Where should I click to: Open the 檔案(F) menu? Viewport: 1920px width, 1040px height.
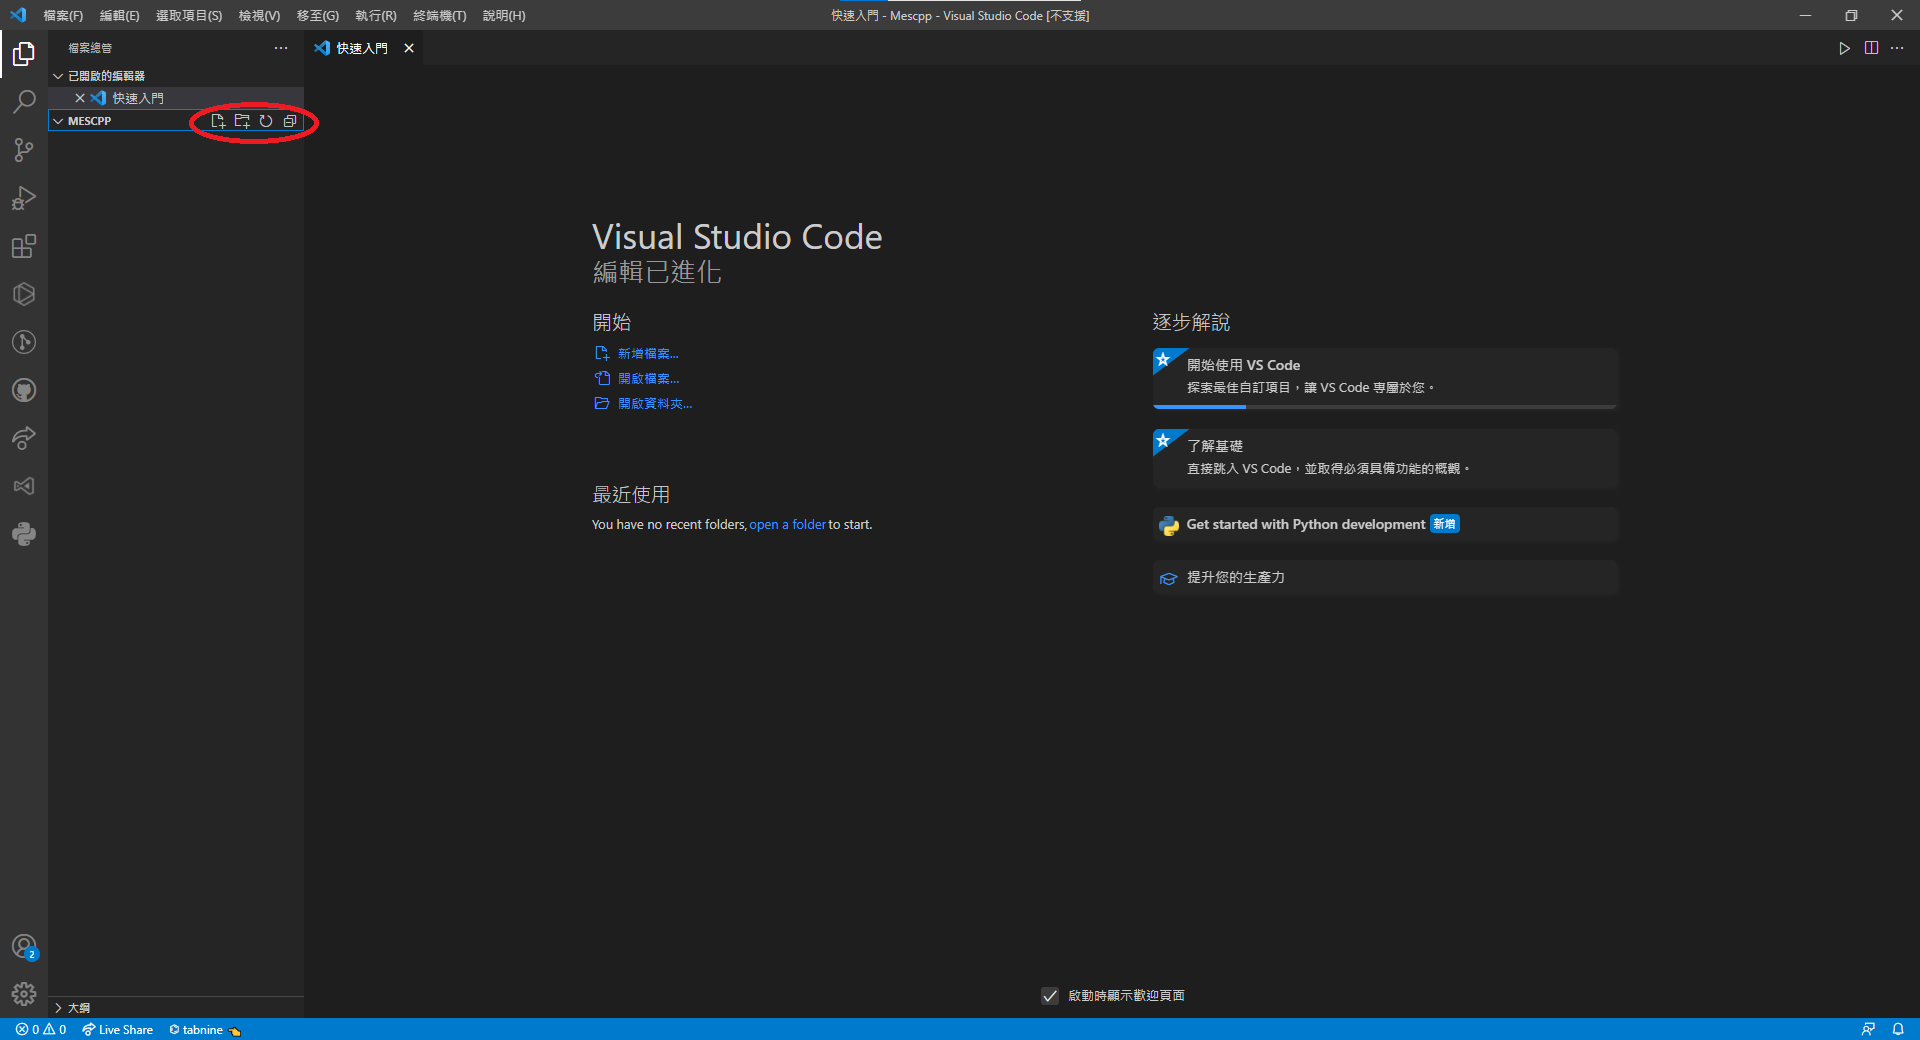[x=63, y=15]
